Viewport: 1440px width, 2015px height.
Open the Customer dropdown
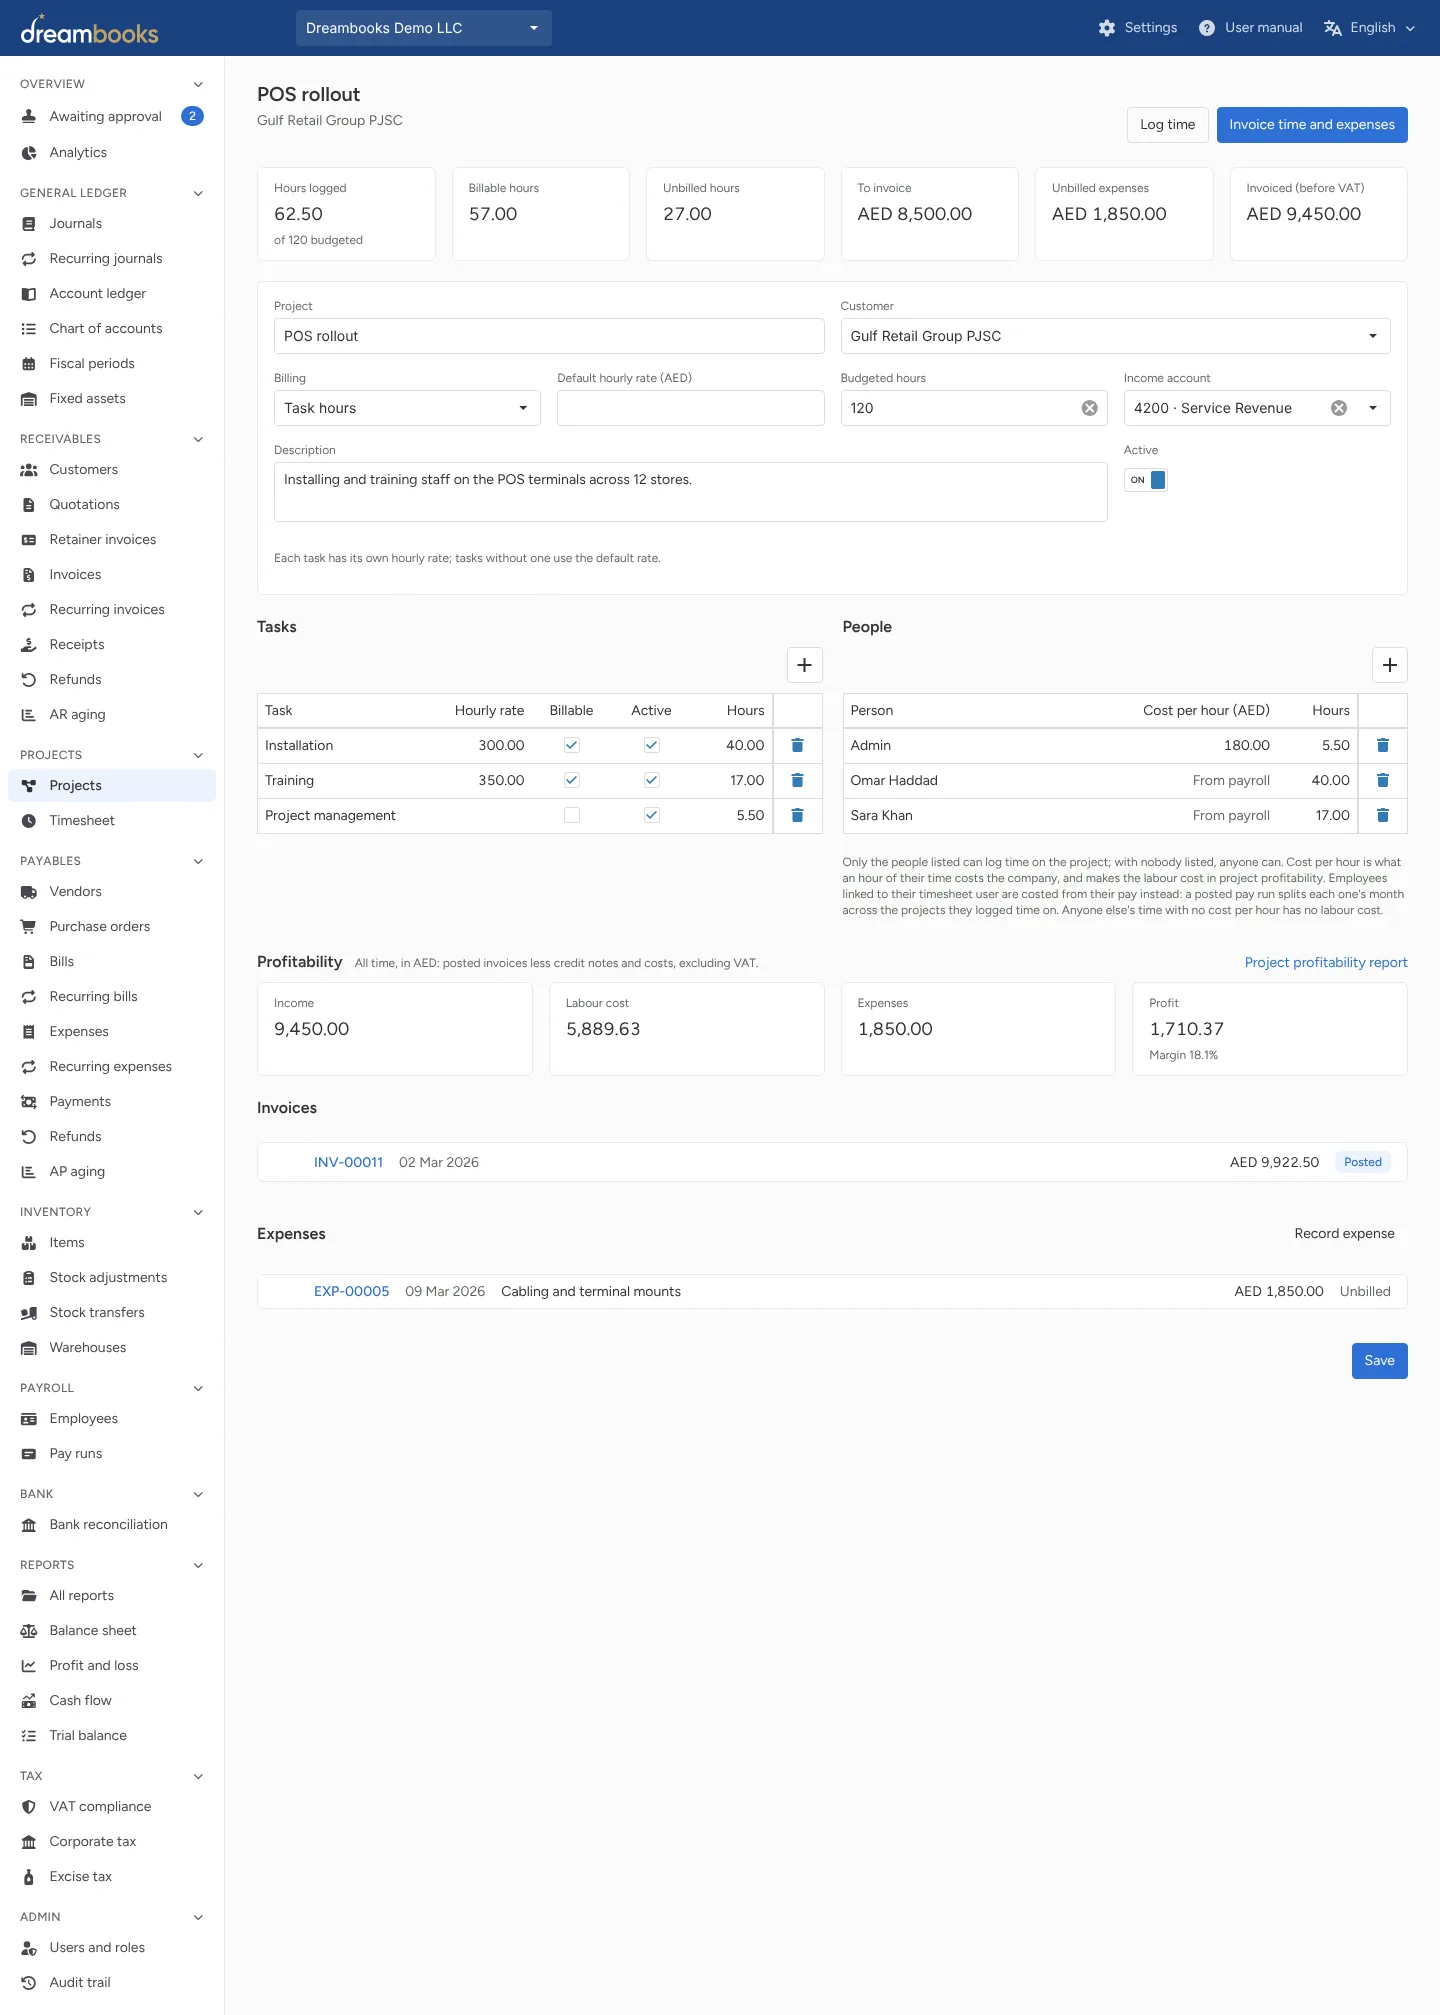pos(1115,336)
